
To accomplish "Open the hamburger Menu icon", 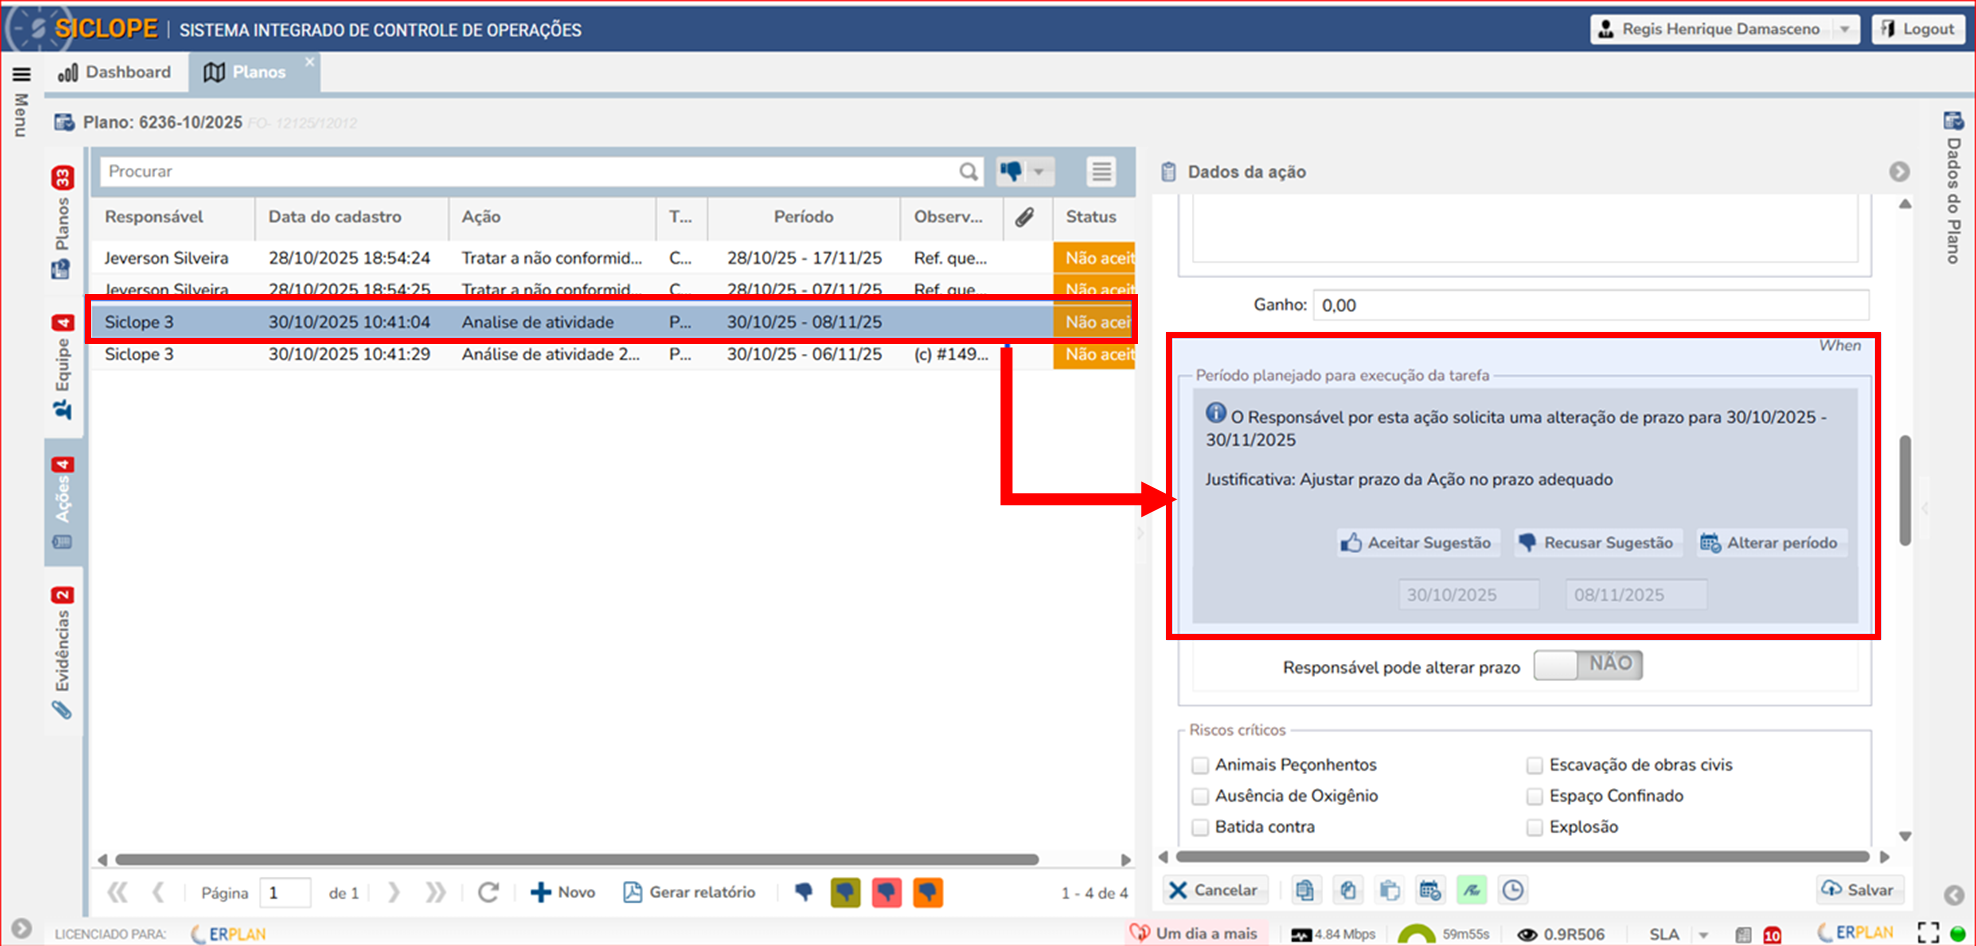I will pos(21,74).
